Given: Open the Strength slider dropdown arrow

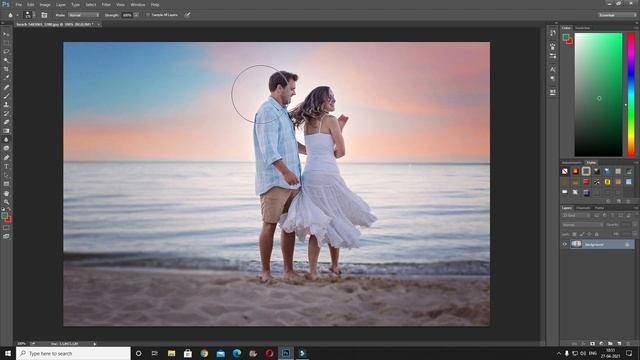Looking at the screenshot, I should tap(136, 15).
